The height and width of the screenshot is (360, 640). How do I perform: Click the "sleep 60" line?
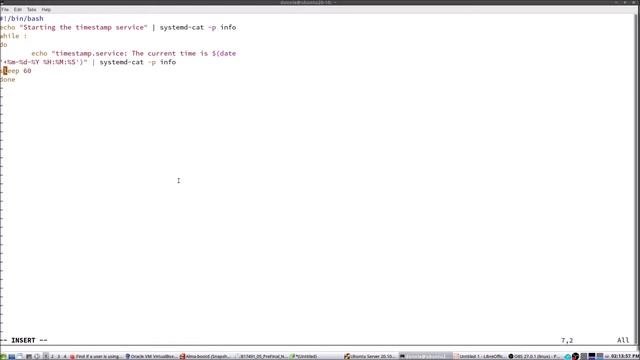(x=16, y=71)
